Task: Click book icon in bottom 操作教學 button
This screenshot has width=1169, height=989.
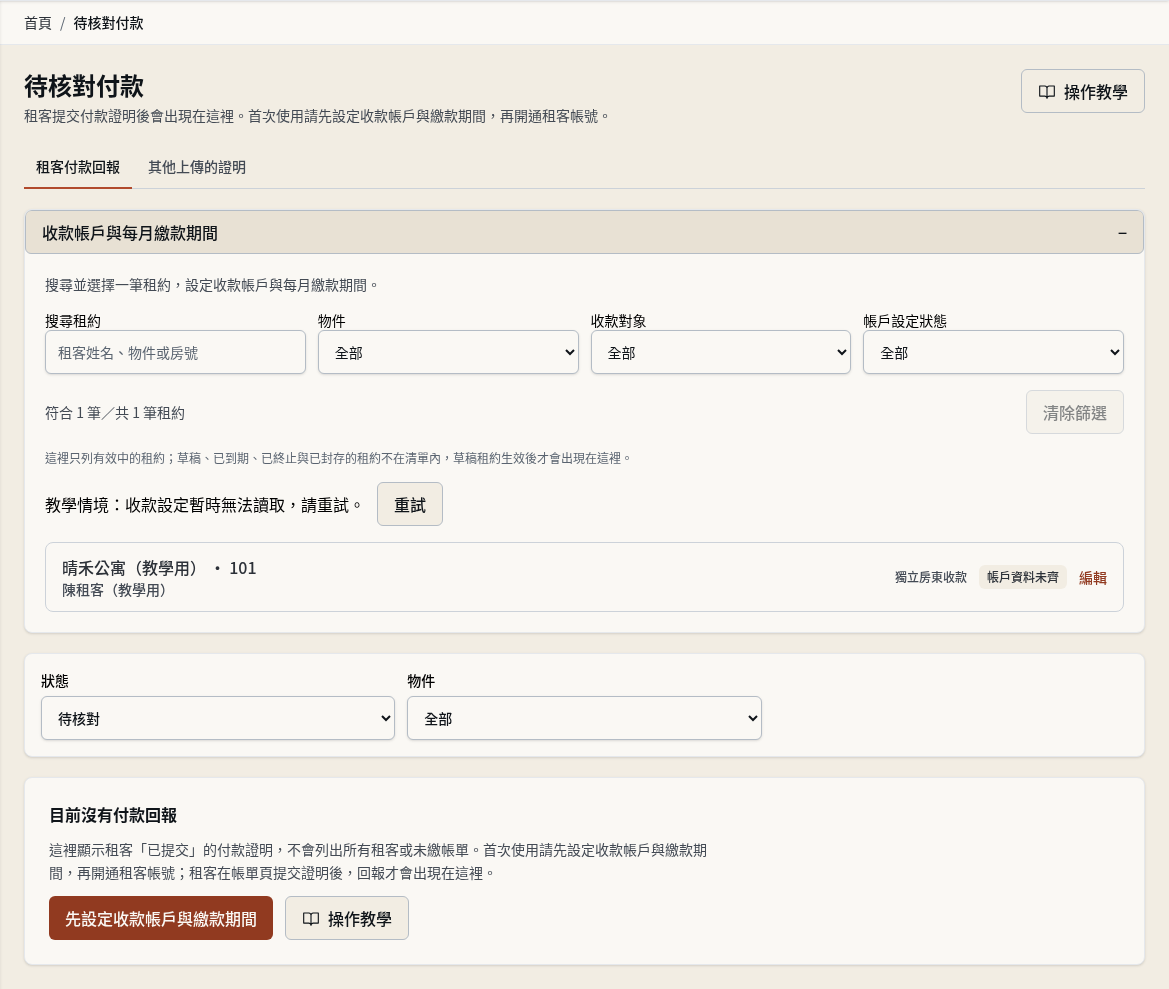Action: click(311, 919)
